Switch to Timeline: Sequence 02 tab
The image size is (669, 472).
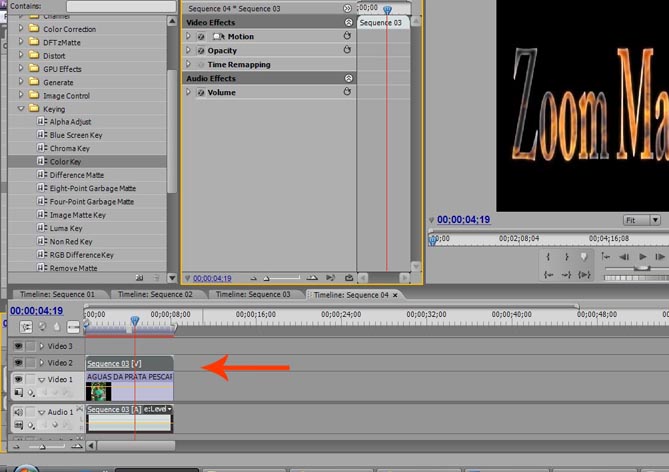[154, 295]
